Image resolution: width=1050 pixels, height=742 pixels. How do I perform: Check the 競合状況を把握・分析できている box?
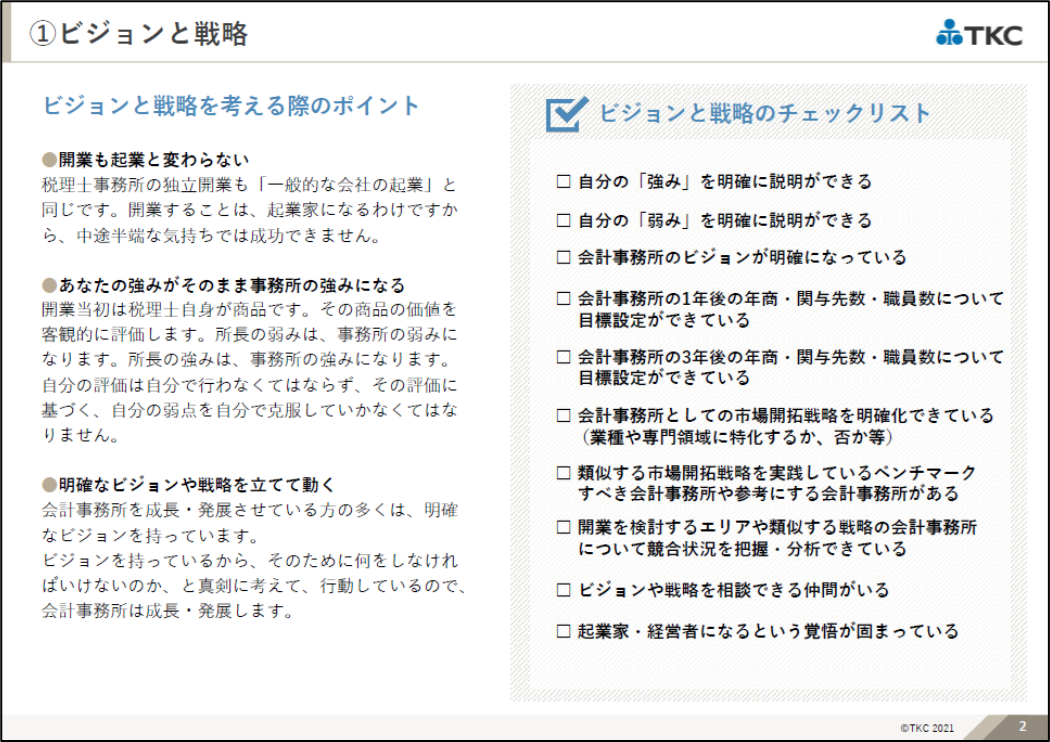pos(564,528)
